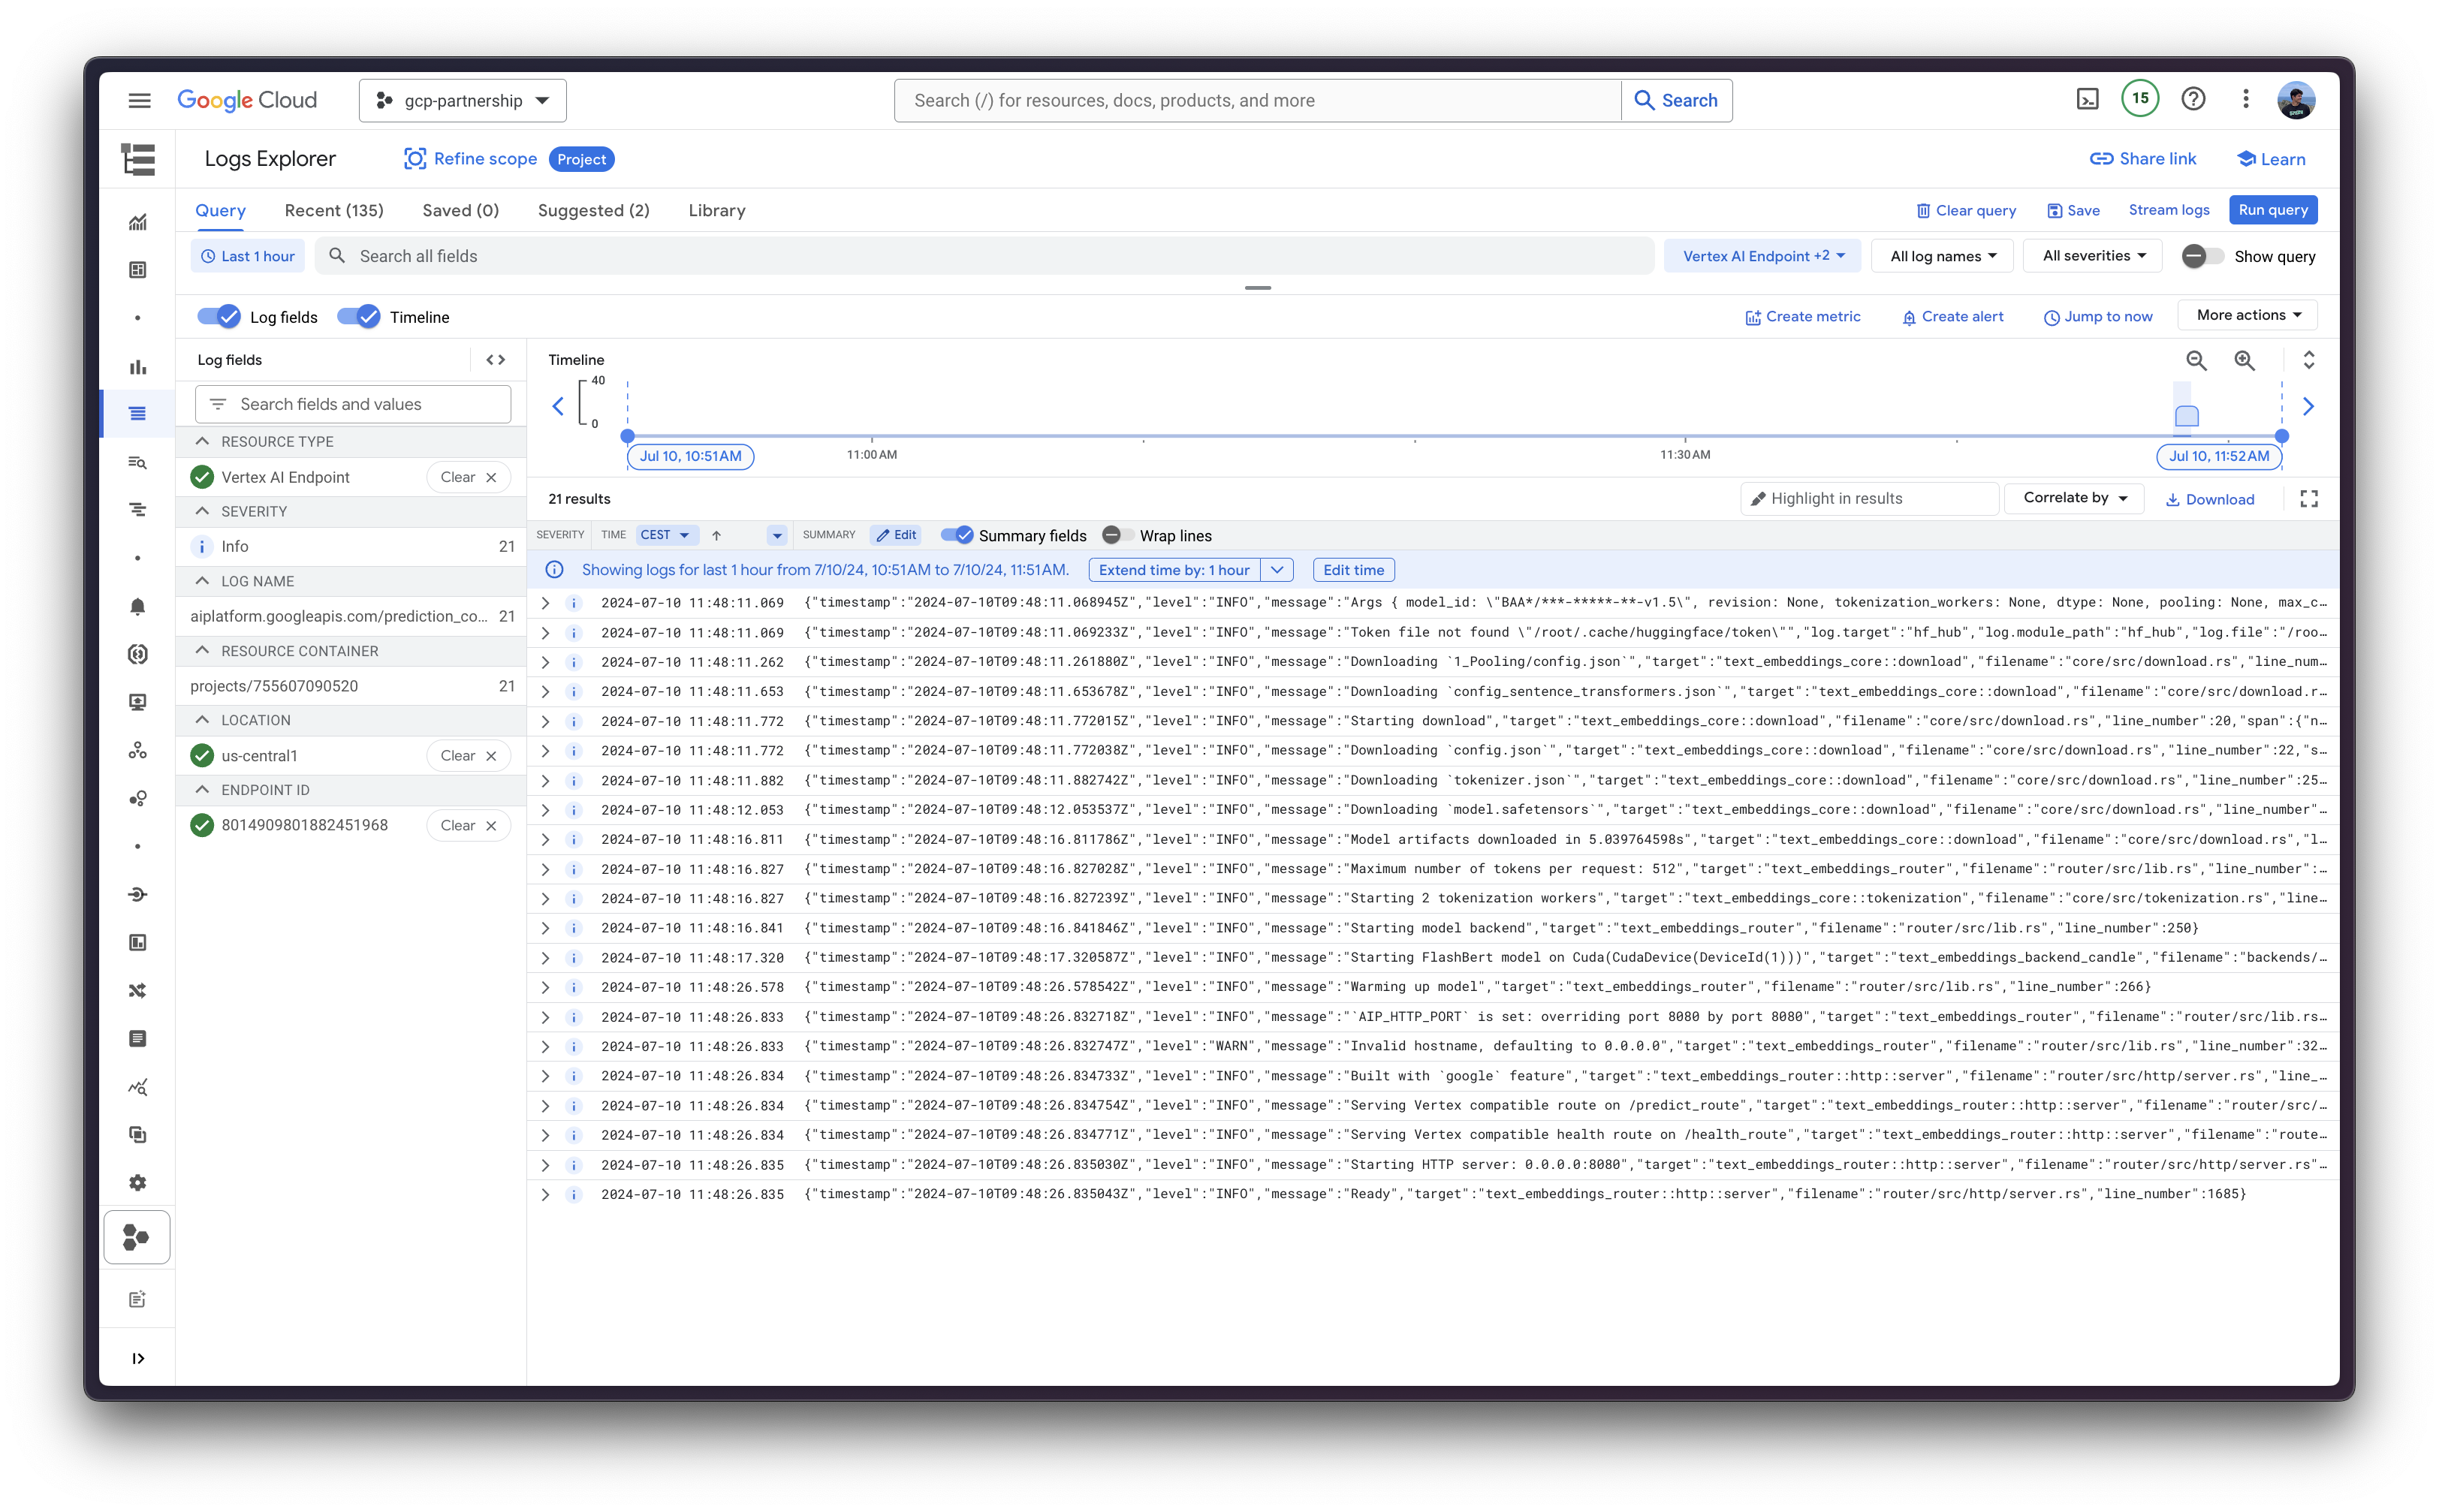Click the timeline end handle at 11:52AM

(2281, 436)
